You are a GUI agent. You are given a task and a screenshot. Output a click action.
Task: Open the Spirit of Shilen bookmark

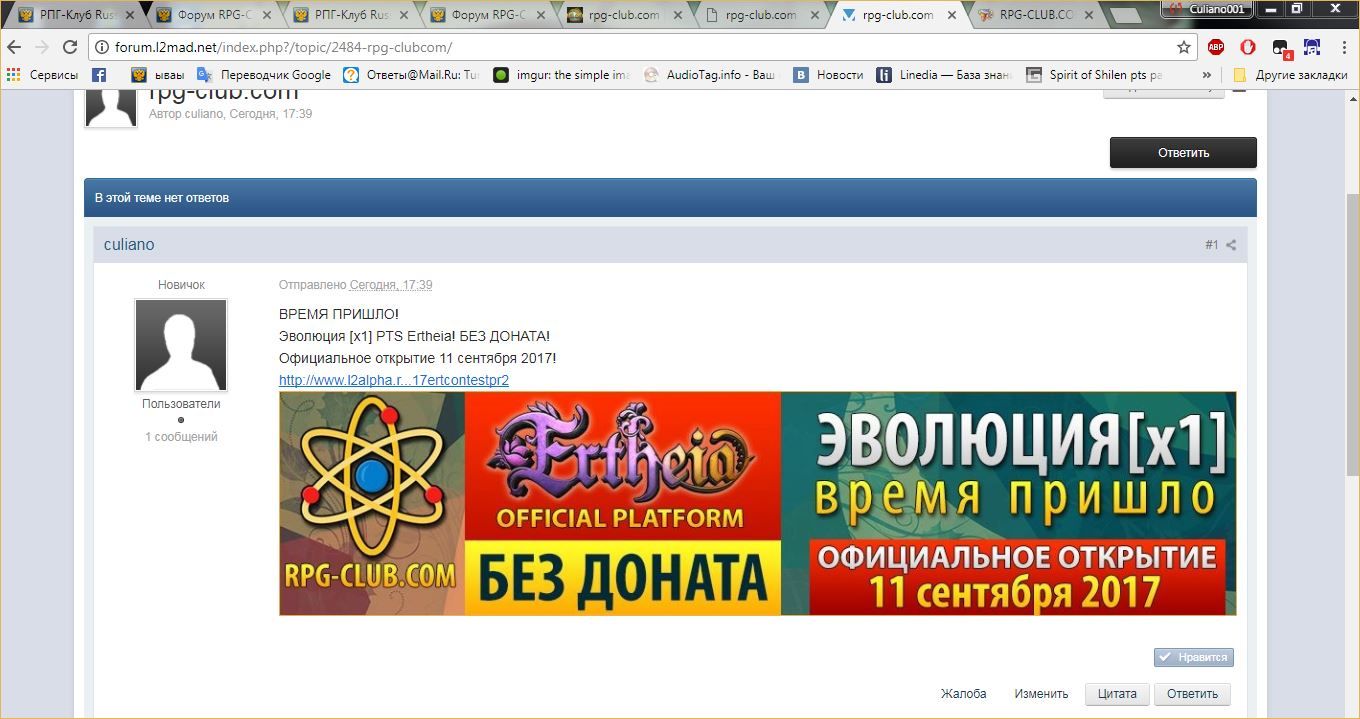[1094, 75]
